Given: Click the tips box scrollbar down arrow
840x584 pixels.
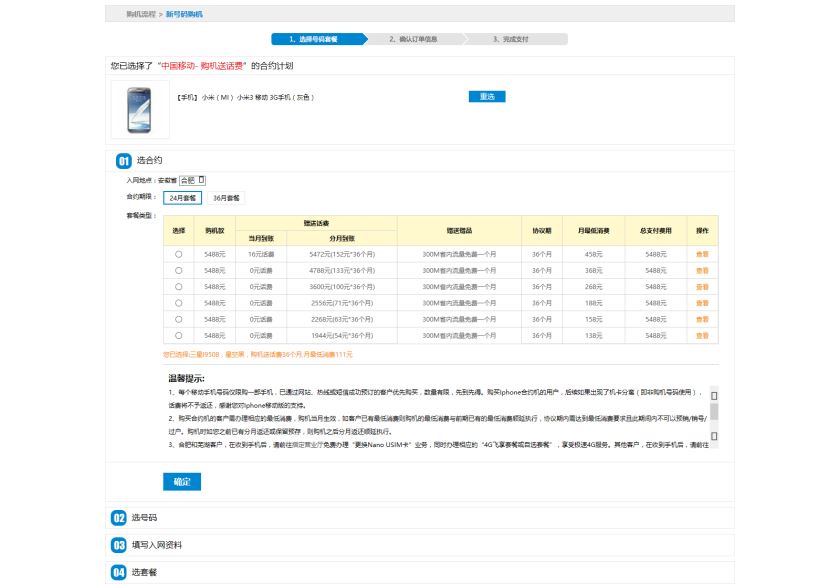Looking at the screenshot, I should 714,436.
